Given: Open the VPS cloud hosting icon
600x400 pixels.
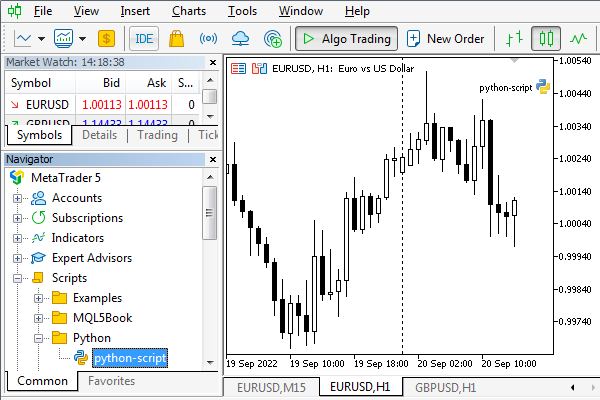Looking at the screenshot, I should 240,39.
